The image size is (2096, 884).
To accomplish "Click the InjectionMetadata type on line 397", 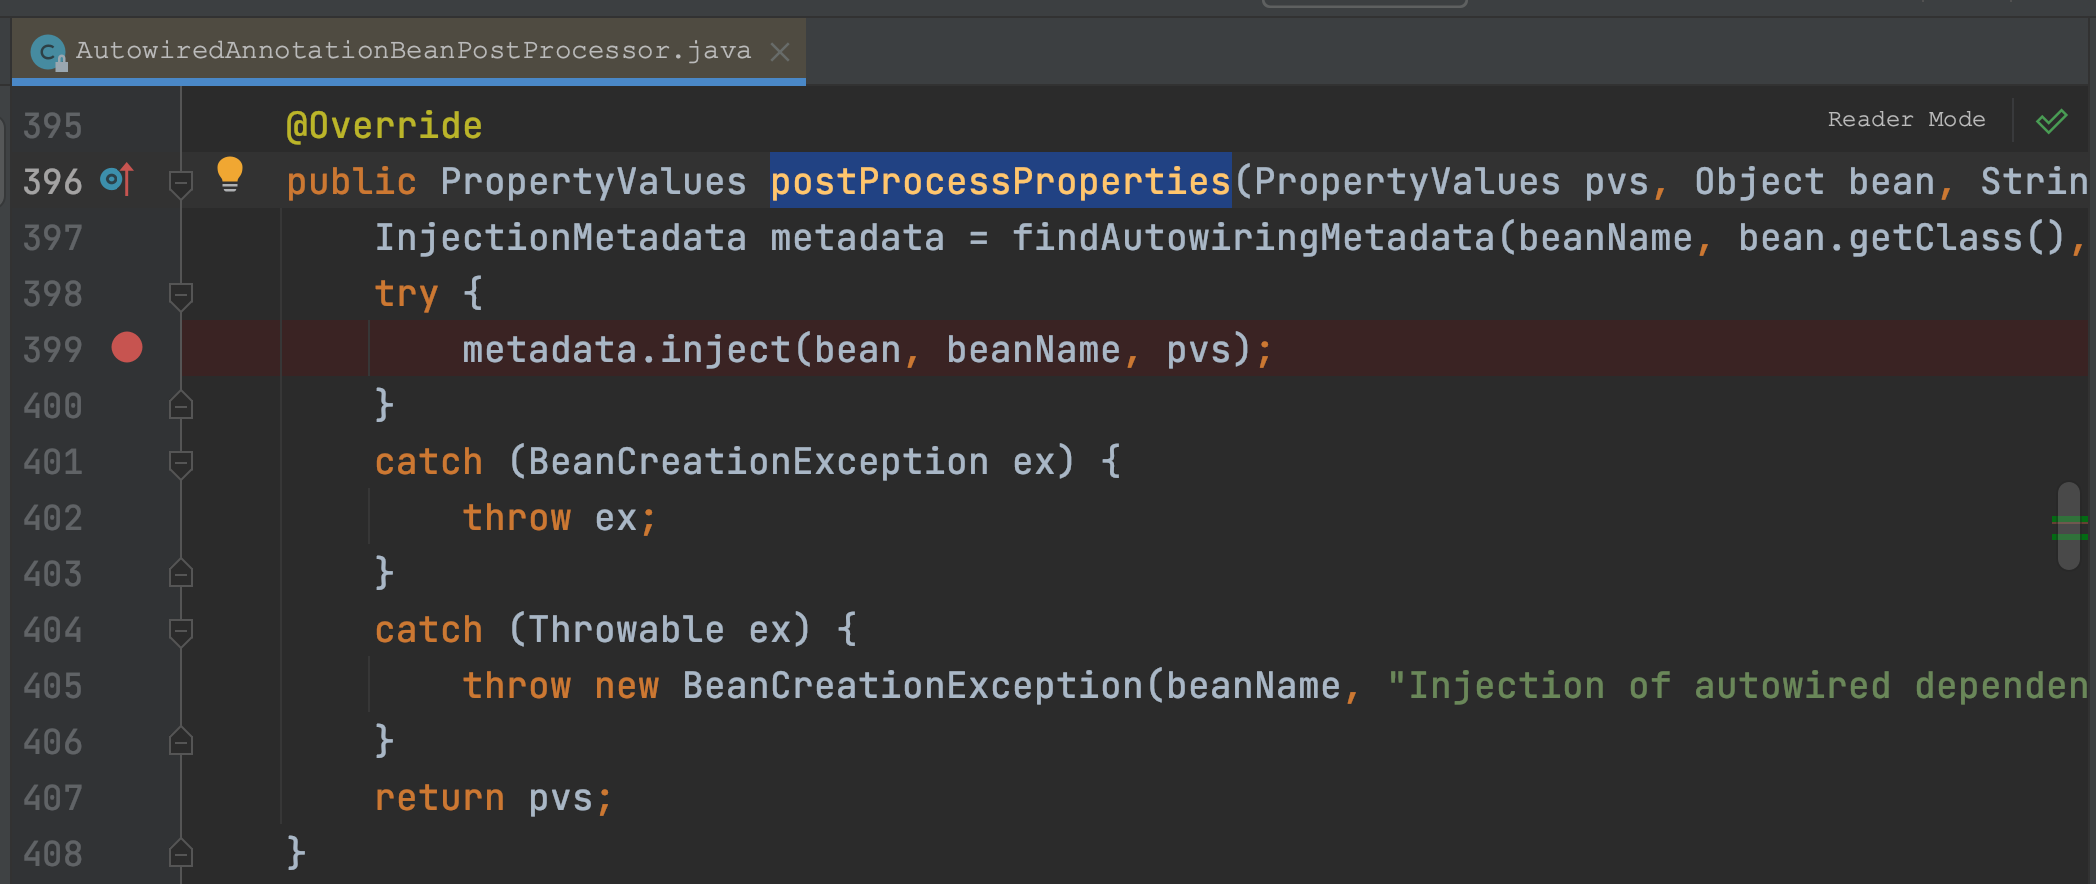I will [x=560, y=238].
